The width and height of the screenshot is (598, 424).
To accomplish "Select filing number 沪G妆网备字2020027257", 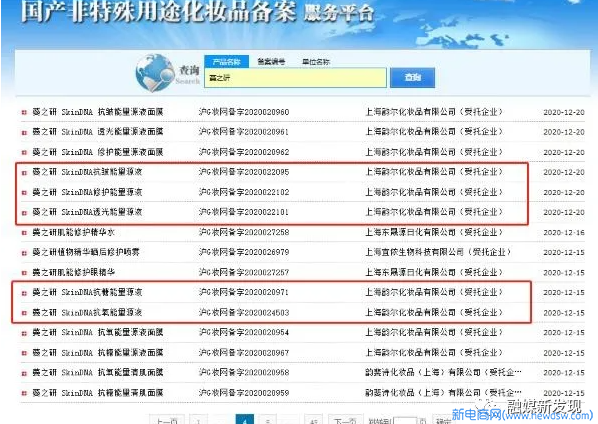I will [x=244, y=272].
